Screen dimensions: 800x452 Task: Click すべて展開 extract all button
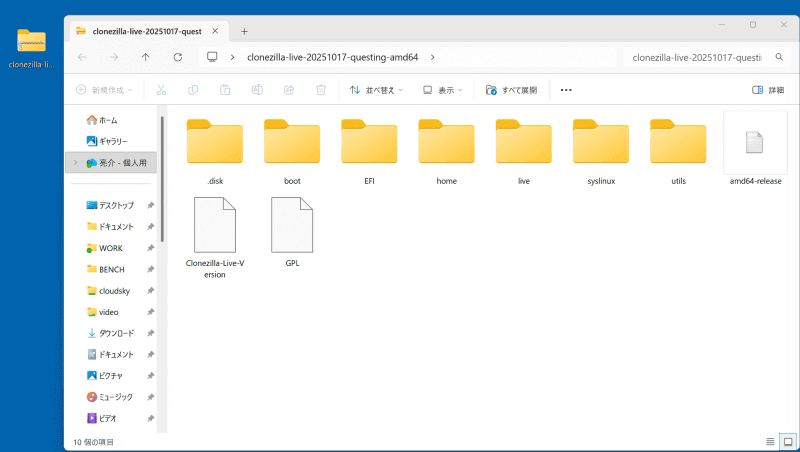511,90
